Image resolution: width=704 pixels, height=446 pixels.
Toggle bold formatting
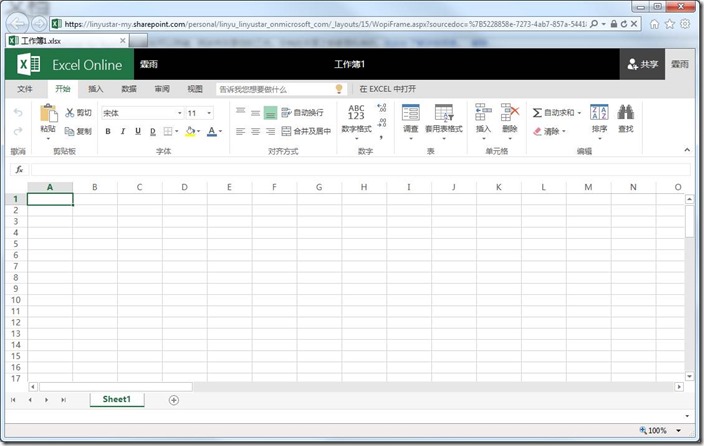108,131
